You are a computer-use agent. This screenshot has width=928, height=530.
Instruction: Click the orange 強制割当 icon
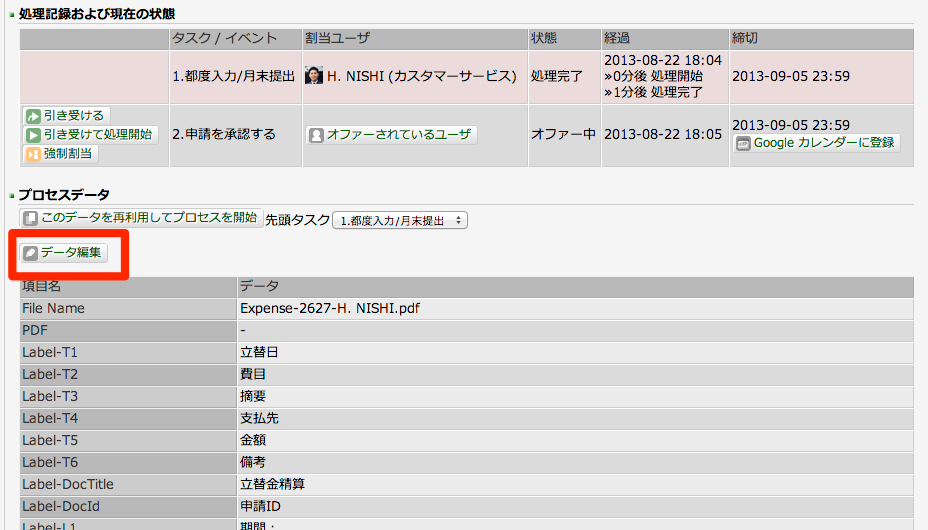click(x=33, y=154)
